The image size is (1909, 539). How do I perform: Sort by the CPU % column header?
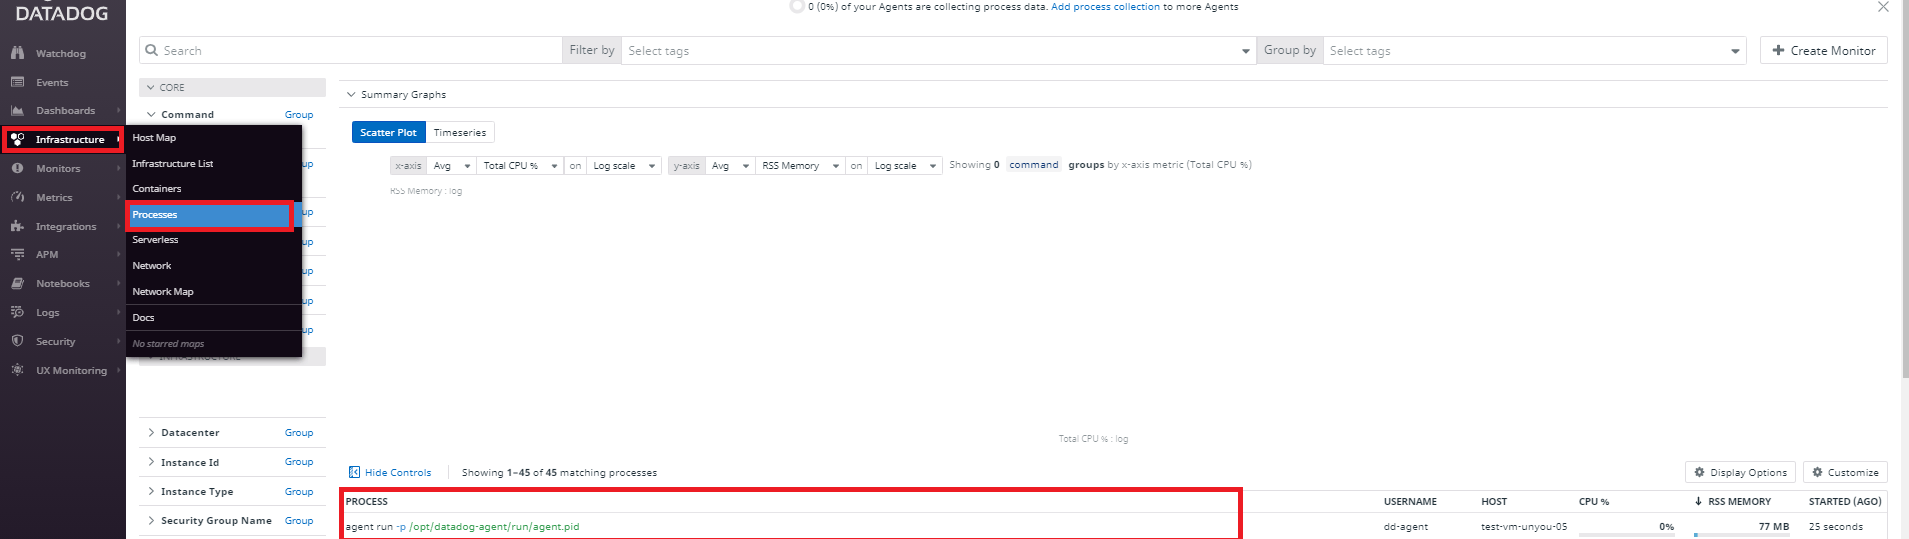[x=1594, y=501]
